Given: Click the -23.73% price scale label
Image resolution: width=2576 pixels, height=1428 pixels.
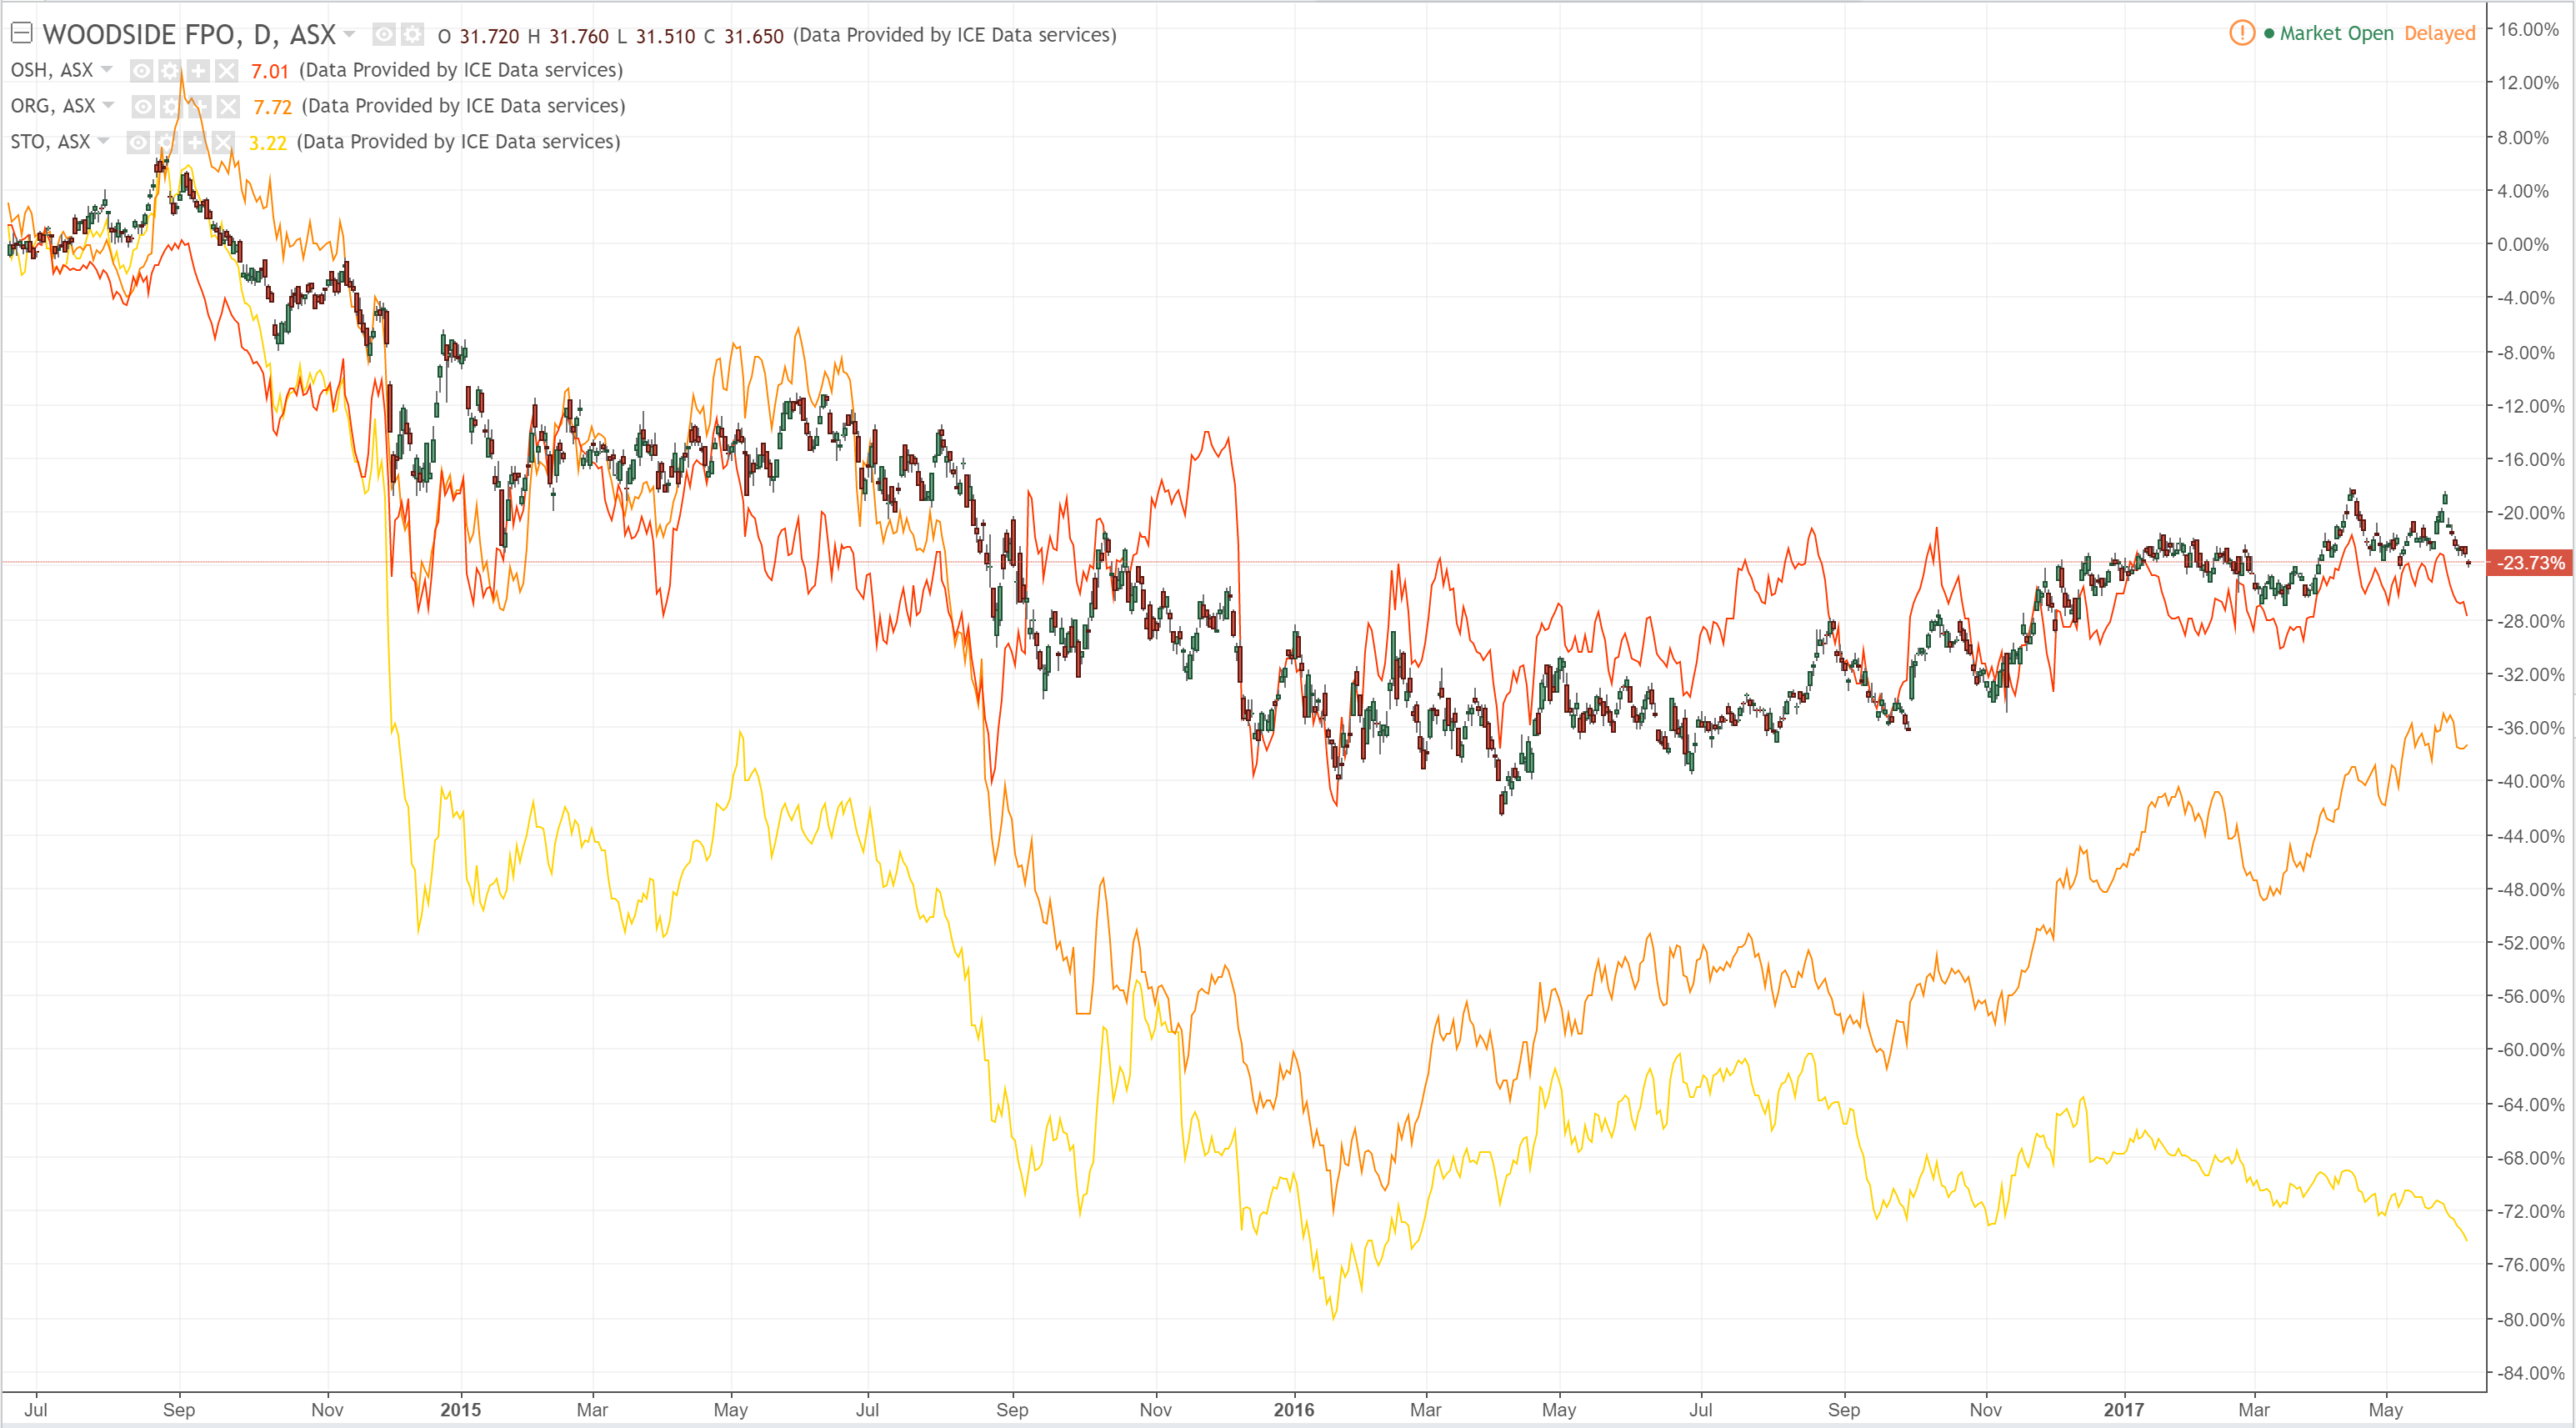Looking at the screenshot, I should pos(2530,563).
